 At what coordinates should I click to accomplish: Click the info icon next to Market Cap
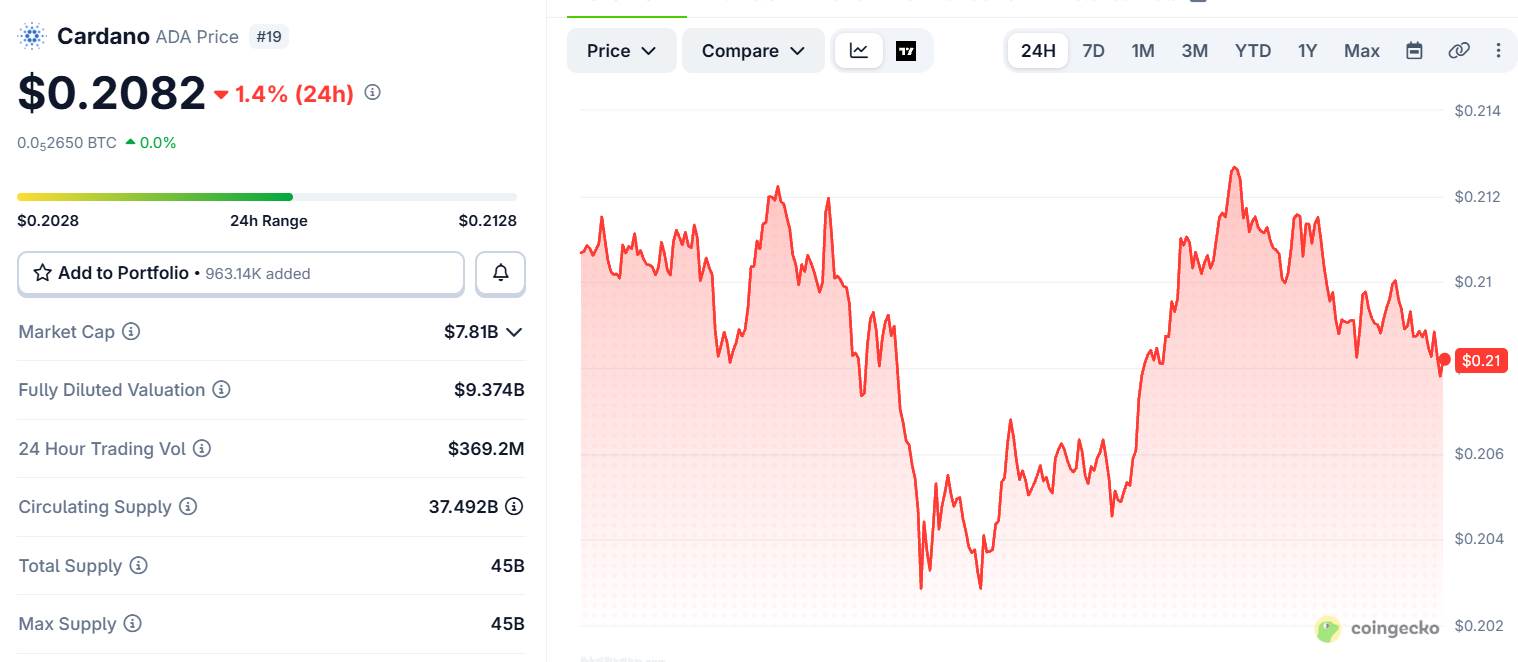(x=131, y=331)
